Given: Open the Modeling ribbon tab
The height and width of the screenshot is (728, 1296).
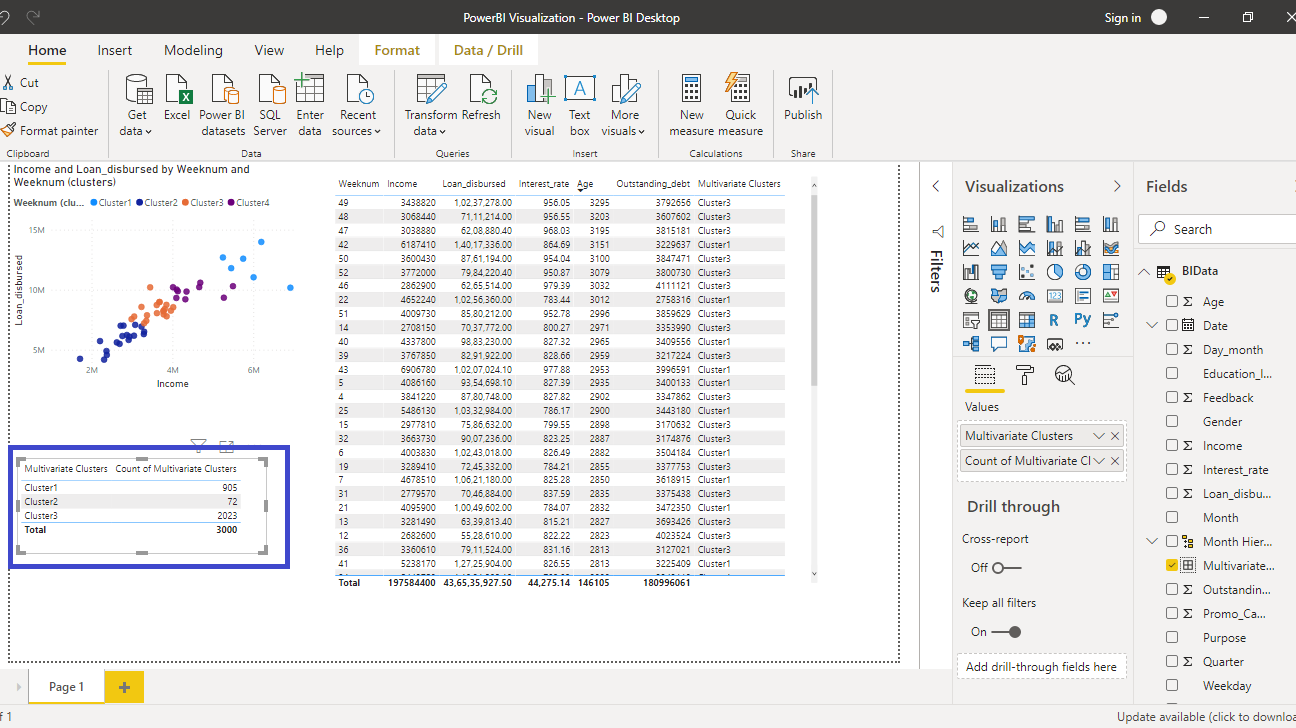Looking at the screenshot, I should (193, 50).
